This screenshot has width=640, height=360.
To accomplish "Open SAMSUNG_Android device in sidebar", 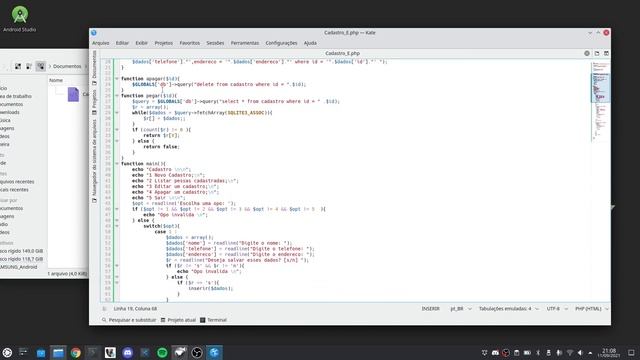I will (x=19, y=267).
